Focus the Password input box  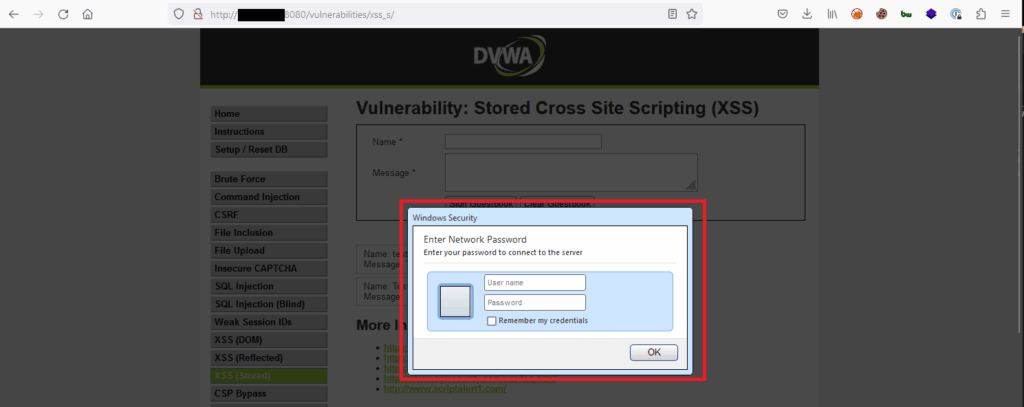tap(534, 302)
